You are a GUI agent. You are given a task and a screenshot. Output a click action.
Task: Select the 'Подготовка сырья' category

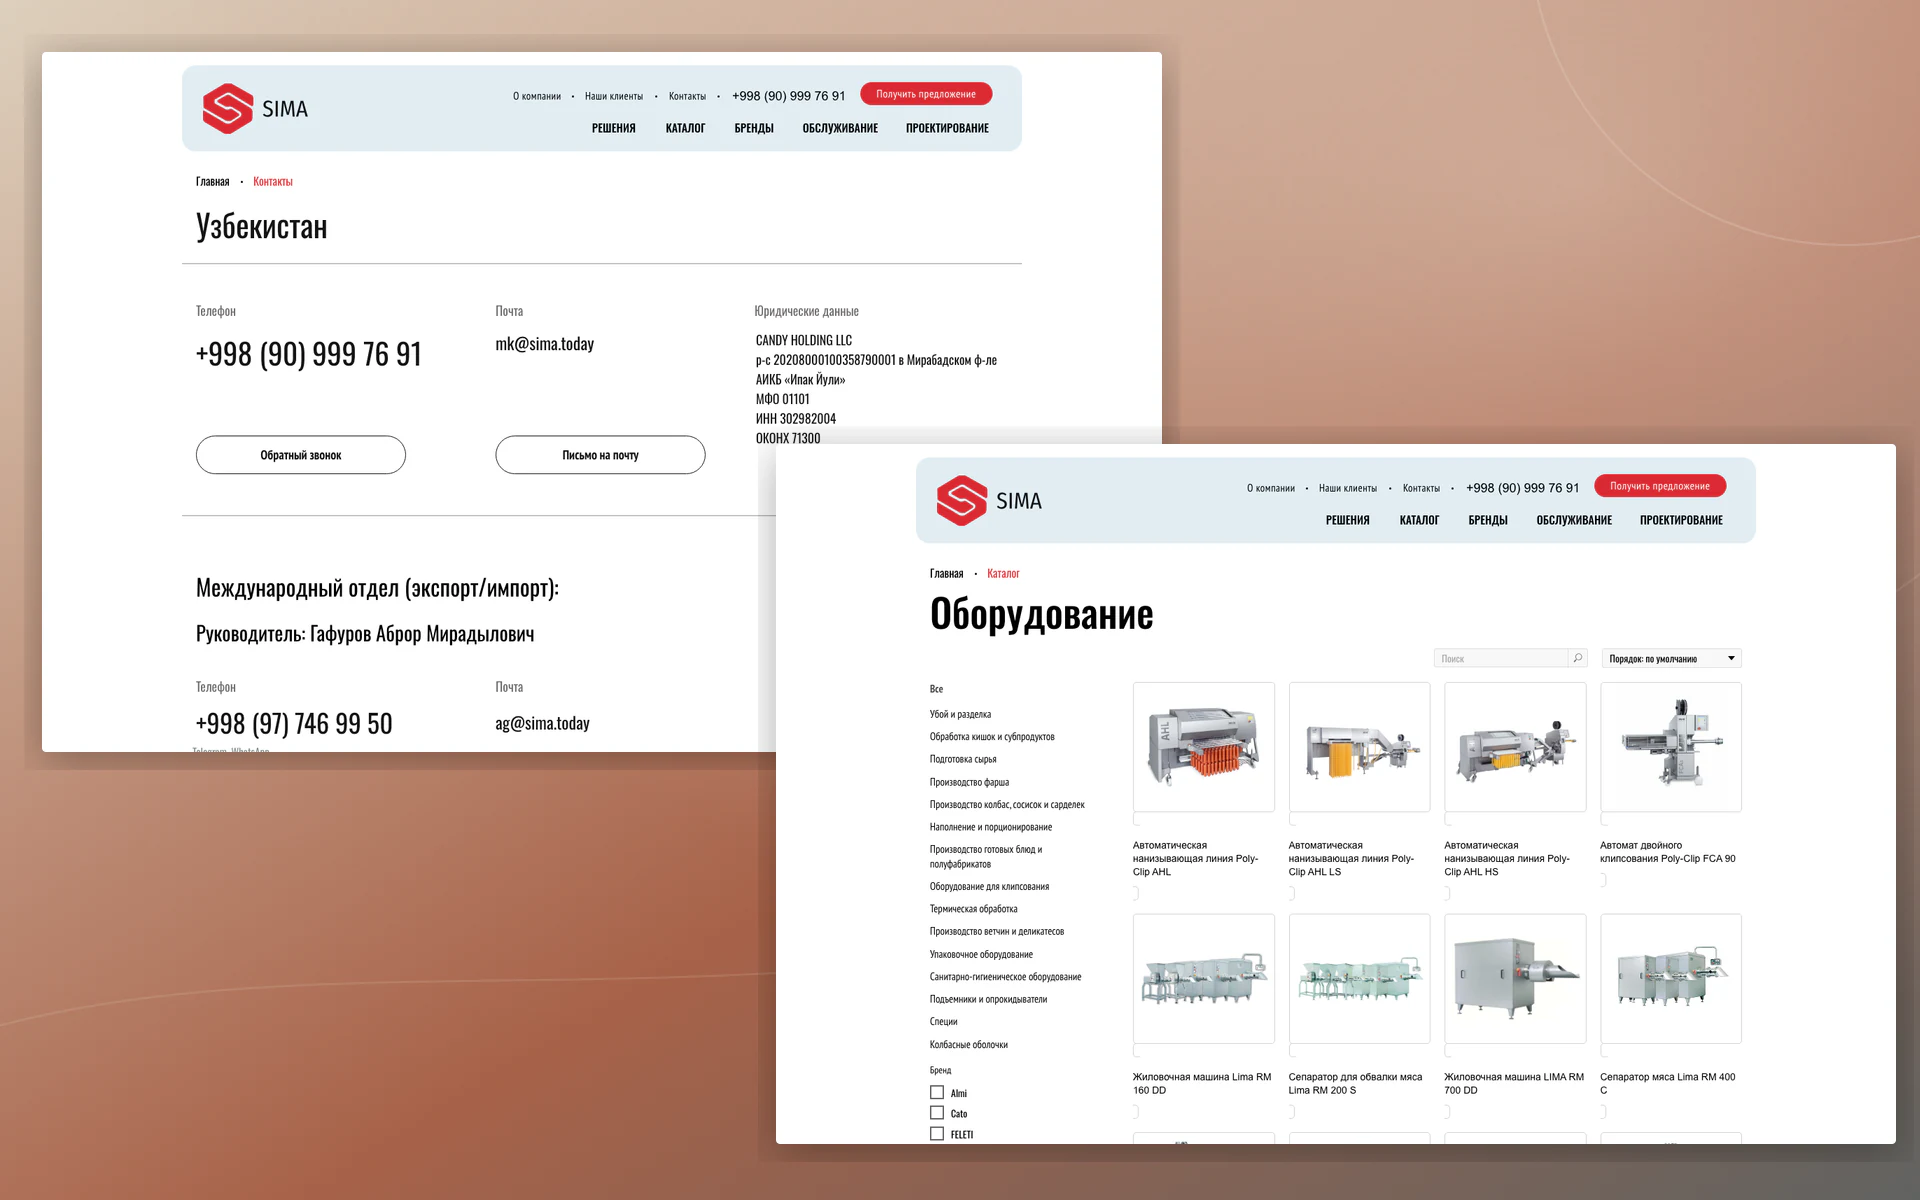pyautogui.click(x=963, y=759)
